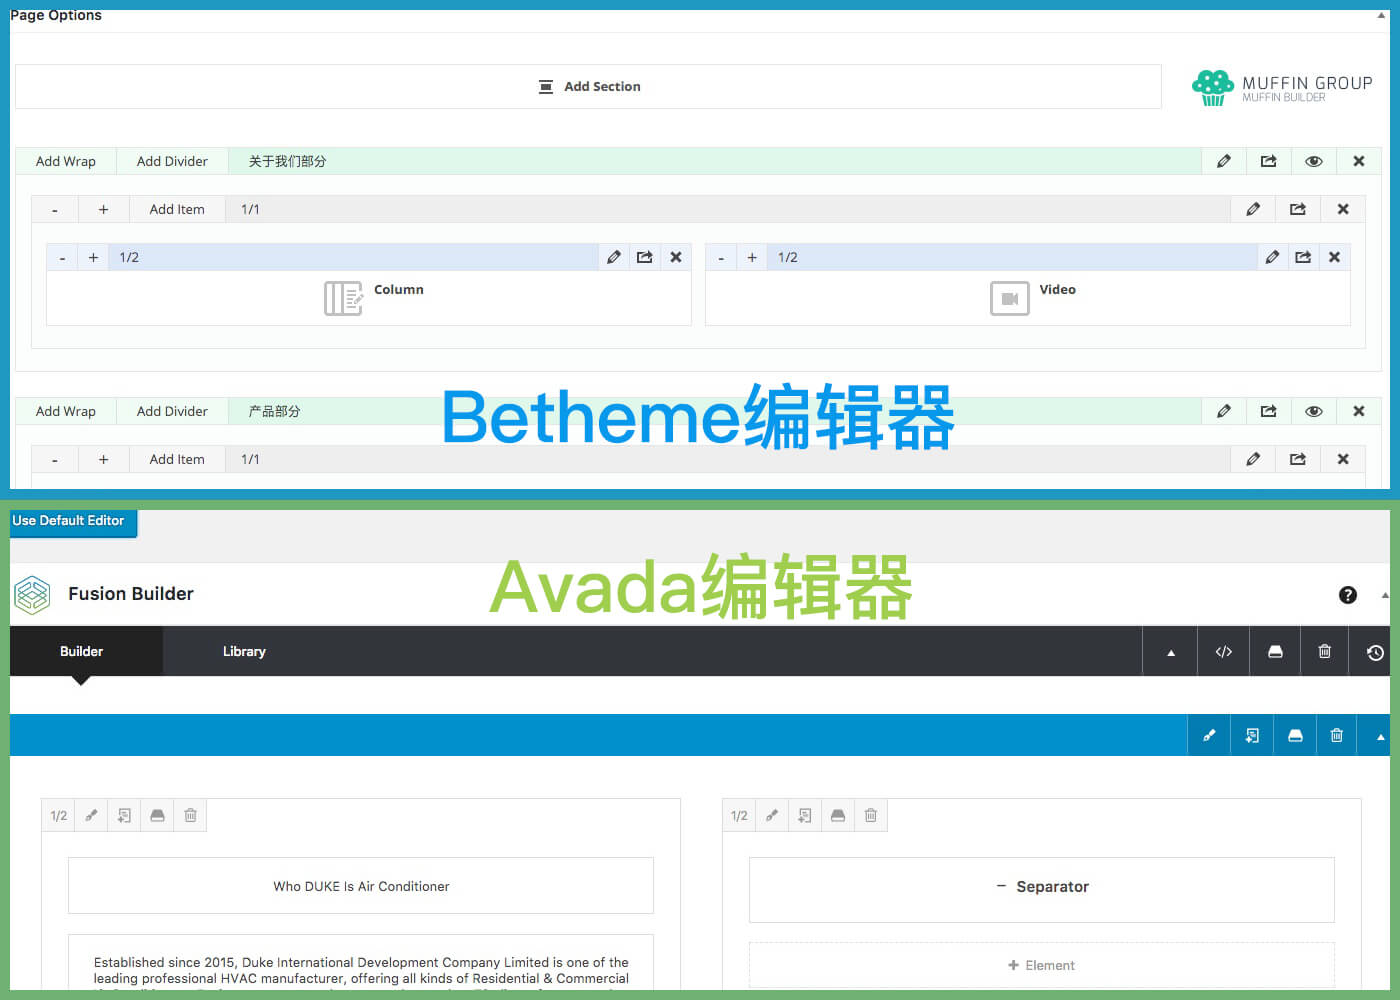Switch to the Library tab

(244, 651)
